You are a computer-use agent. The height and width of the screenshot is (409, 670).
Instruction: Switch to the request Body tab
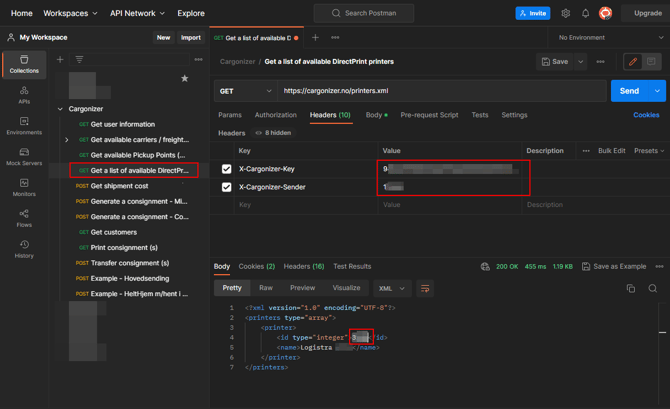click(376, 115)
